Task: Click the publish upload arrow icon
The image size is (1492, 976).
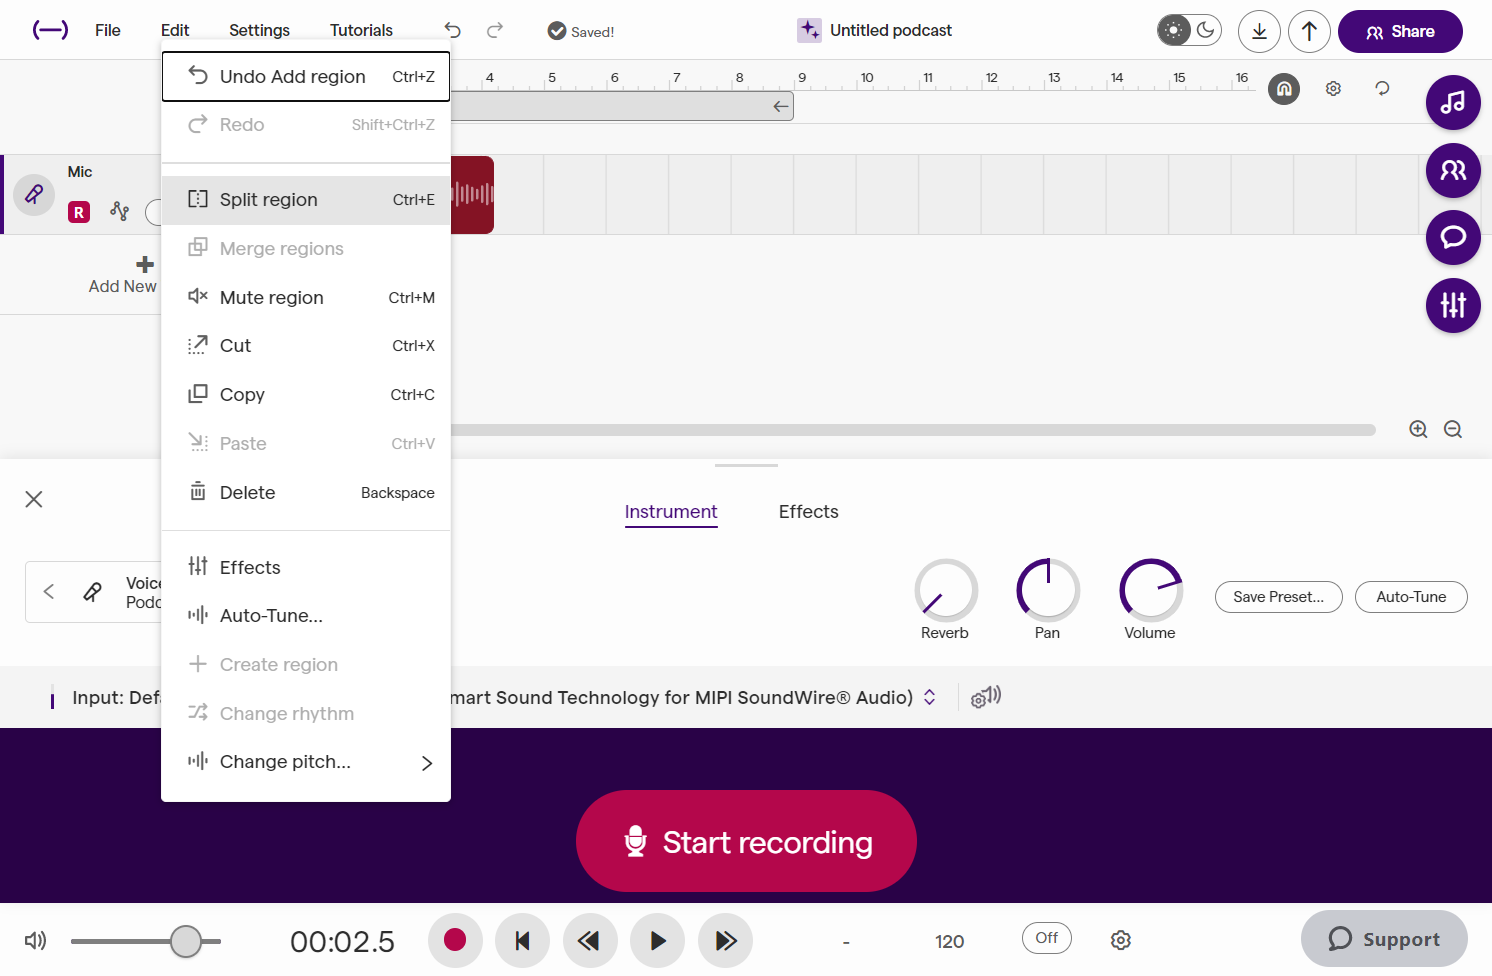Action: pyautogui.click(x=1309, y=31)
